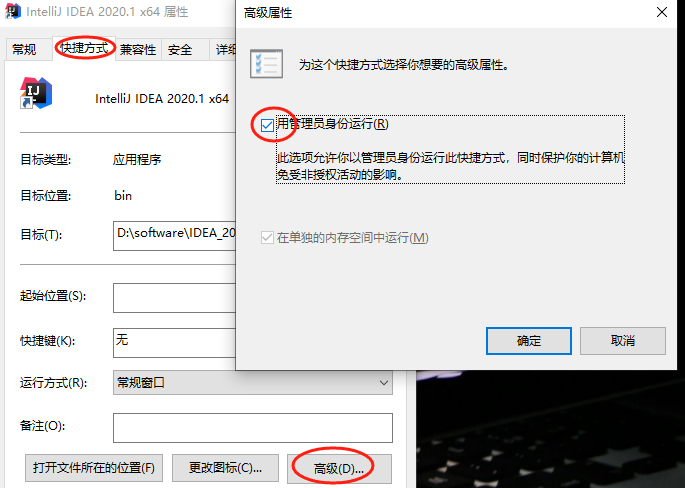Click 打开文件所在的位置(F) button

(94, 468)
